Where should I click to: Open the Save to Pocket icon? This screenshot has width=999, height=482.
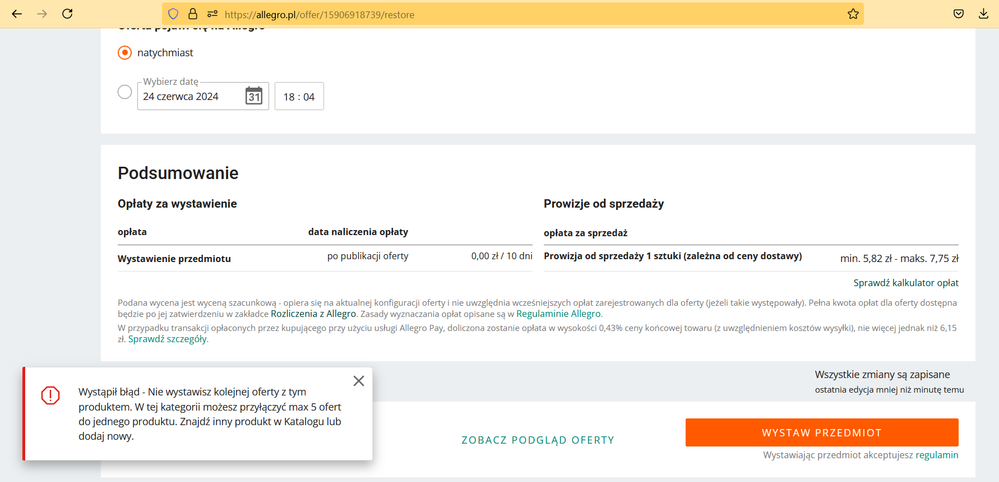click(958, 14)
